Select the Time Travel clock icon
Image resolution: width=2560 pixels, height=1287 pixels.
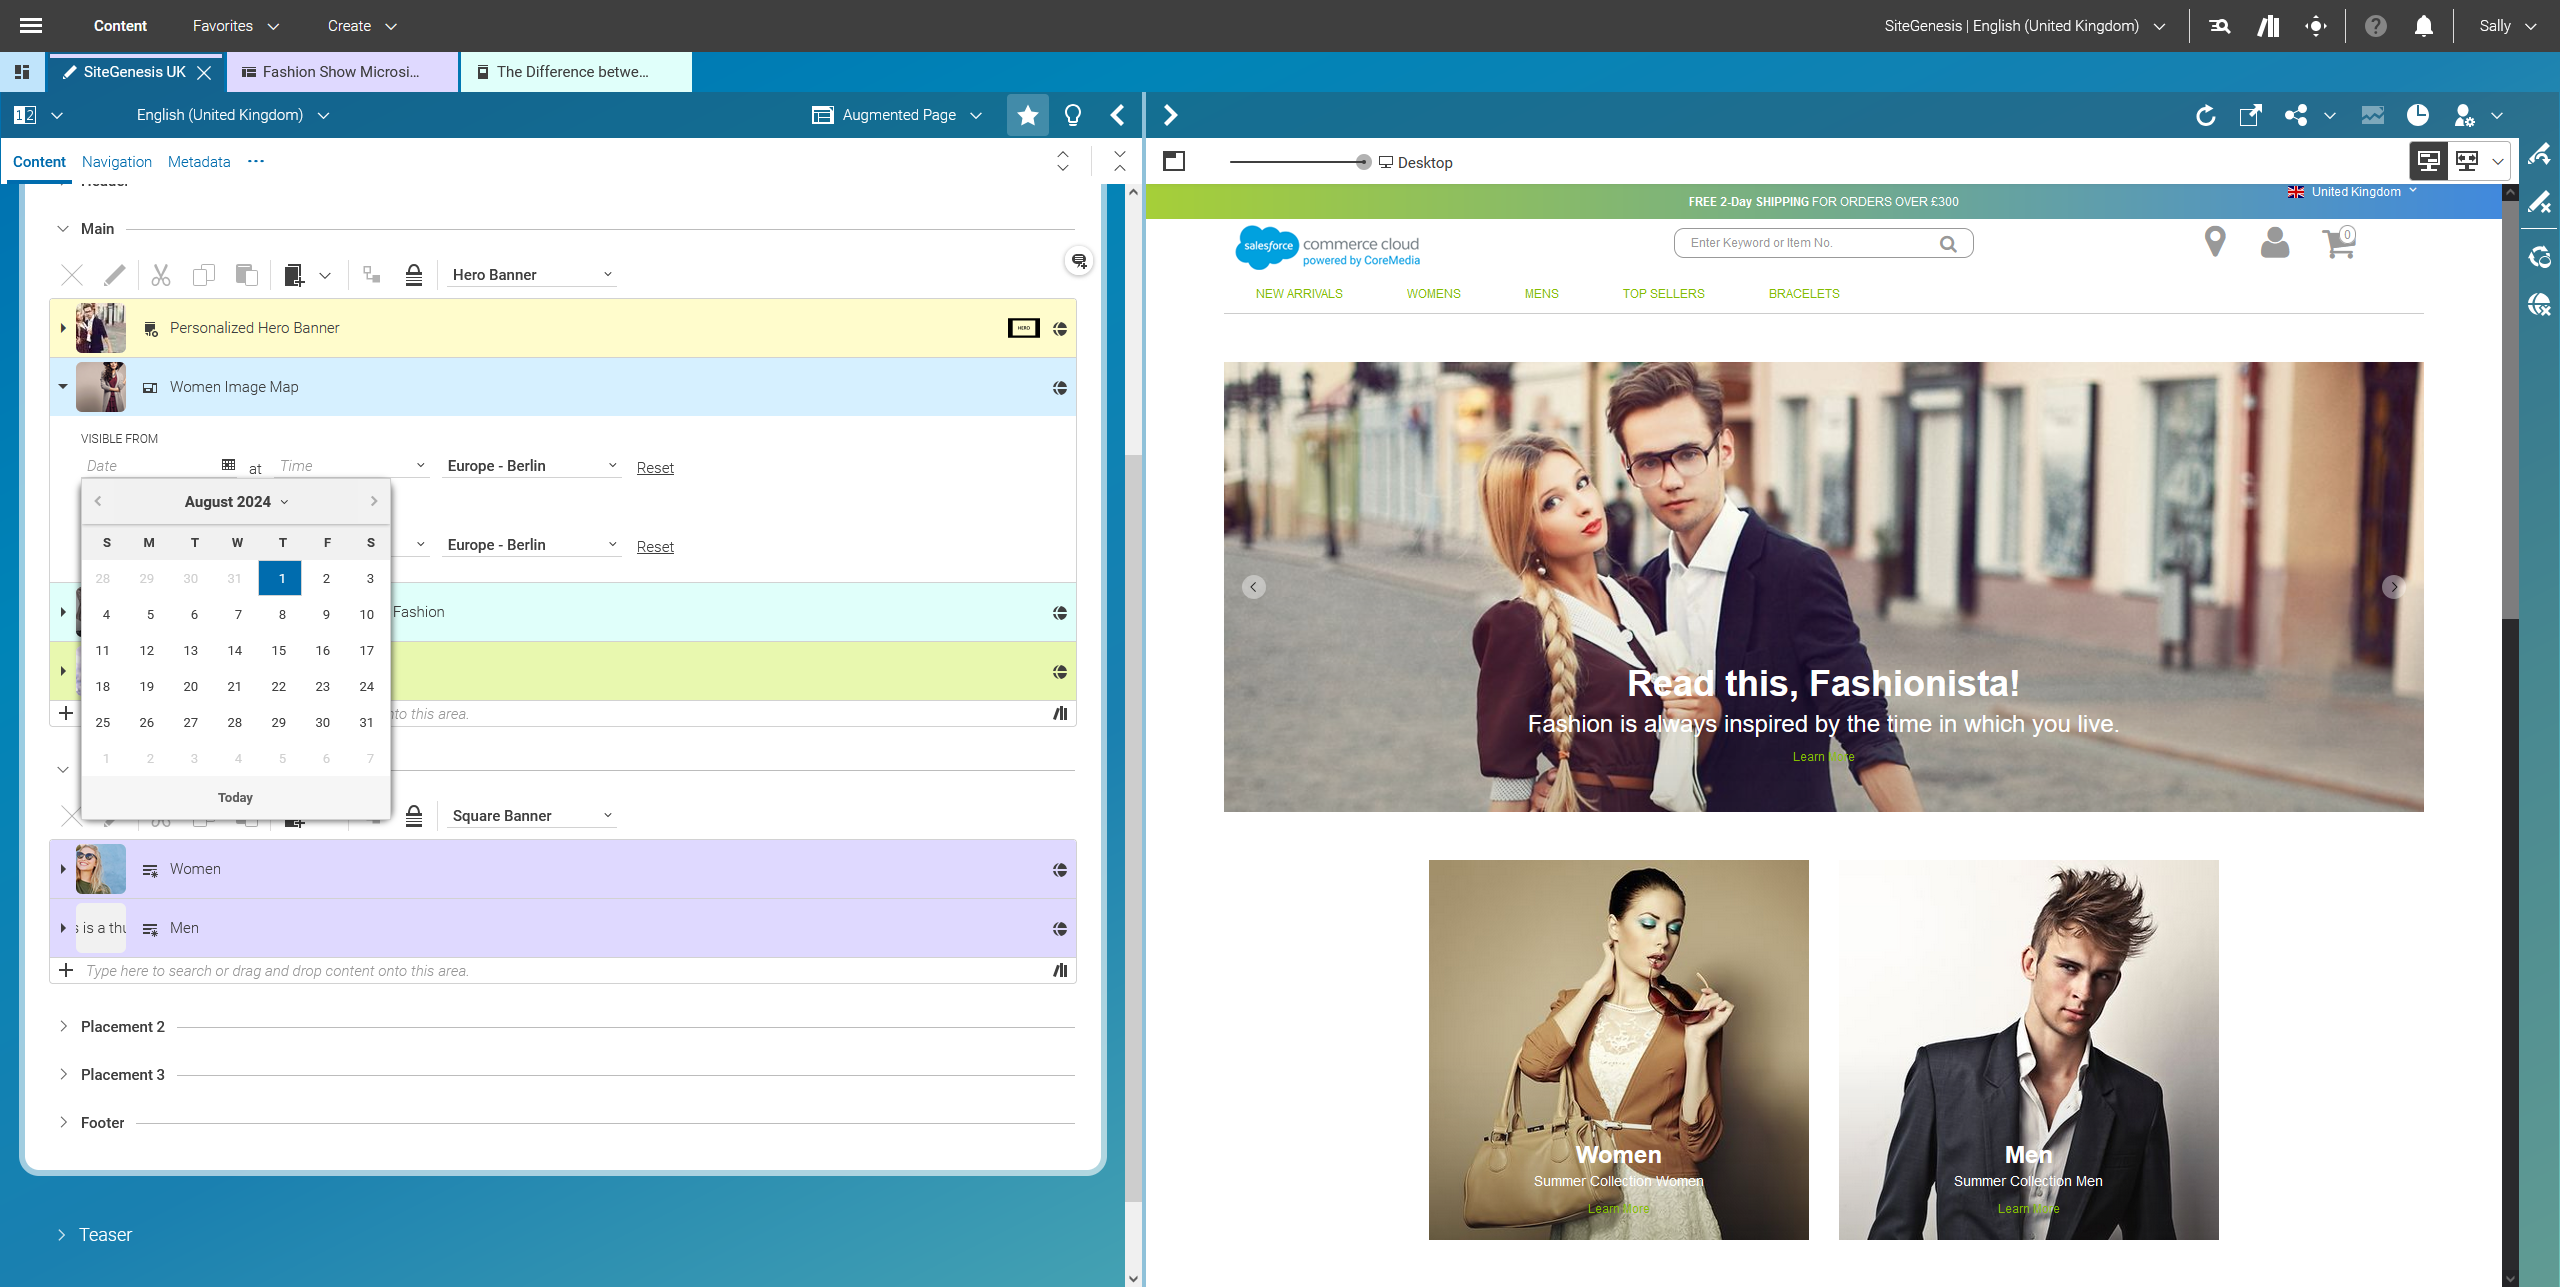tap(2420, 115)
